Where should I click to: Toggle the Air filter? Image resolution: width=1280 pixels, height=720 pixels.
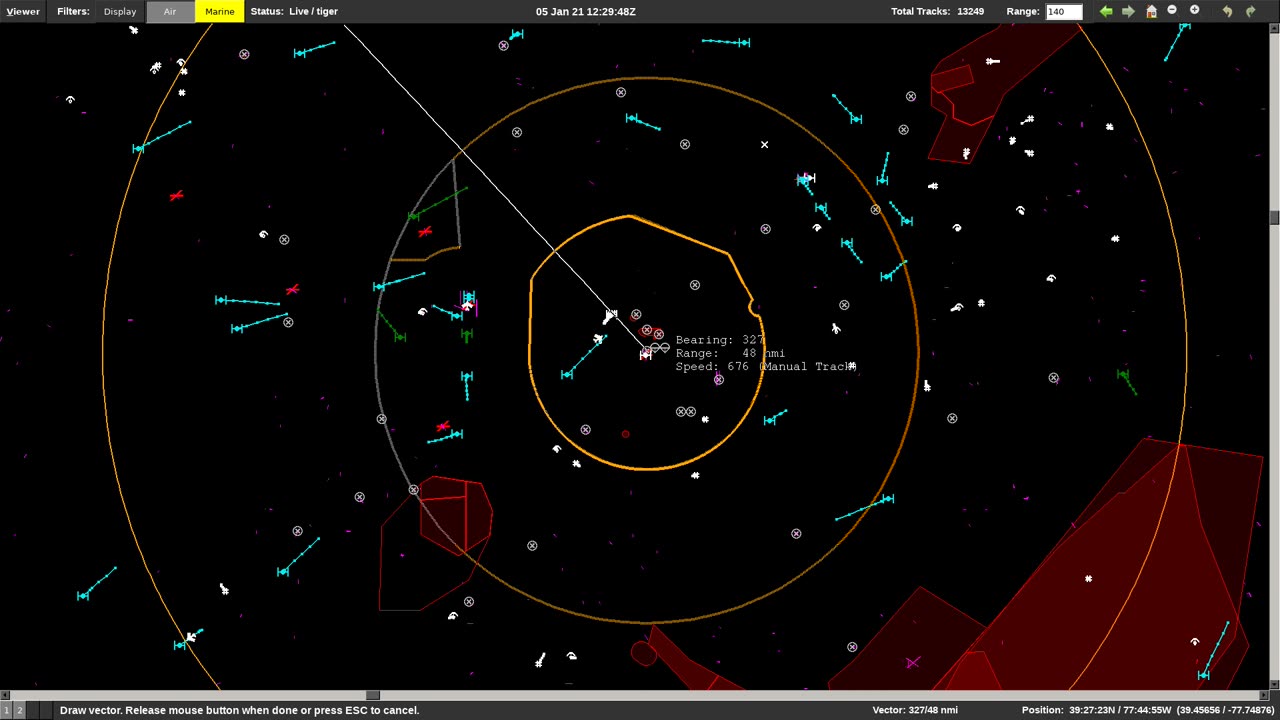point(170,11)
